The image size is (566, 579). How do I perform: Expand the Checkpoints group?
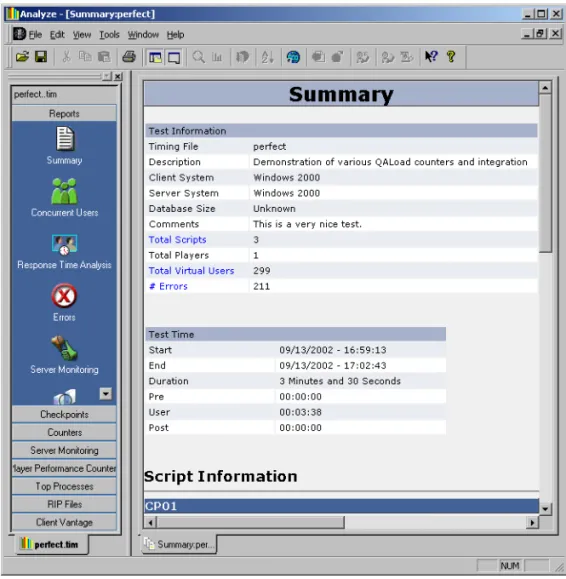pos(64,414)
